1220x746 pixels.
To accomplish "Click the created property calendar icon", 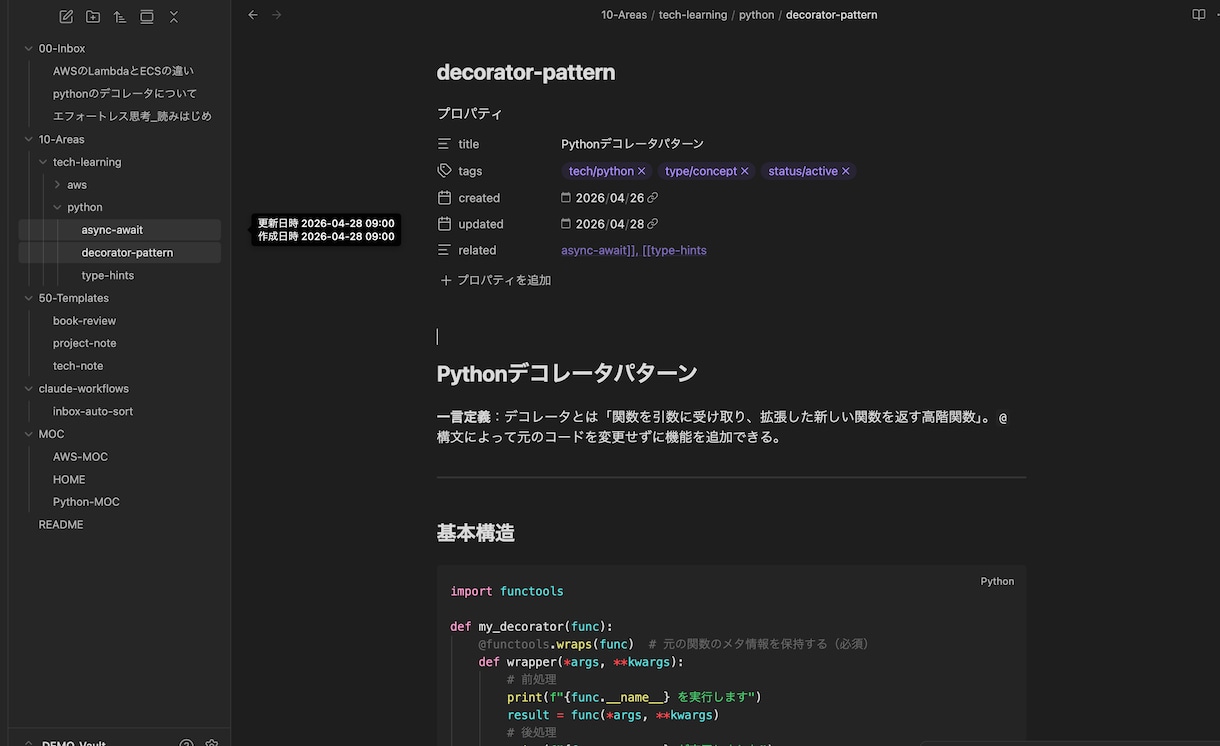I will [445, 198].
